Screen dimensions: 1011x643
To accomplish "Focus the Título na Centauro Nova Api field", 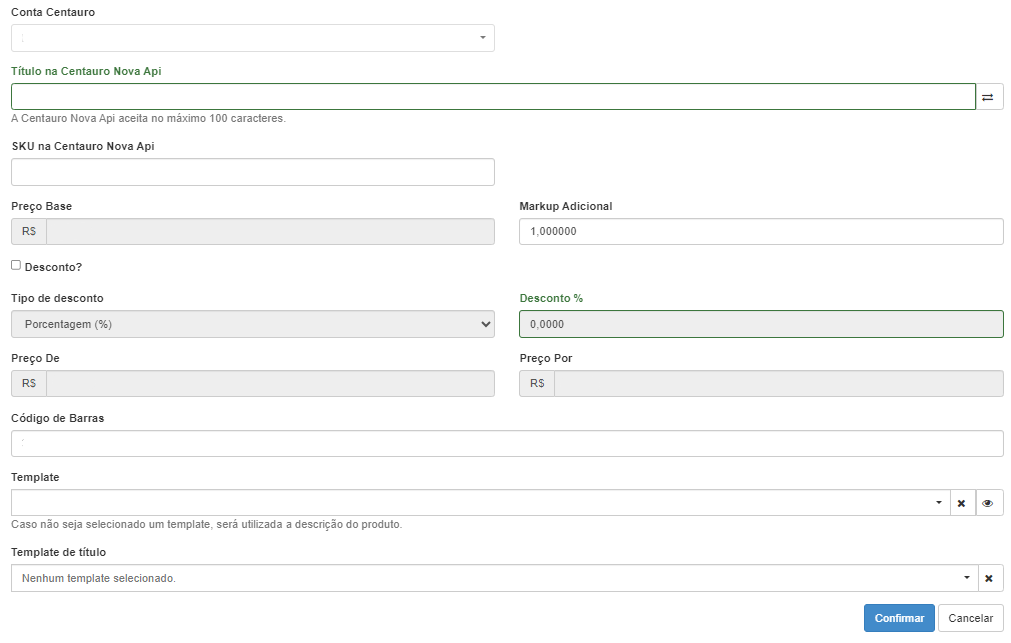I will pyautogui.click(x=493, y=97).
